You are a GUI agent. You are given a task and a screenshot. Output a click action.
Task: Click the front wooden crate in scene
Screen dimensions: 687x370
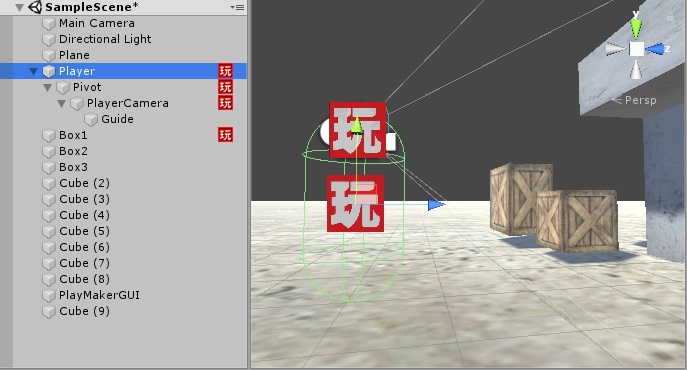[x=577, y=221]
